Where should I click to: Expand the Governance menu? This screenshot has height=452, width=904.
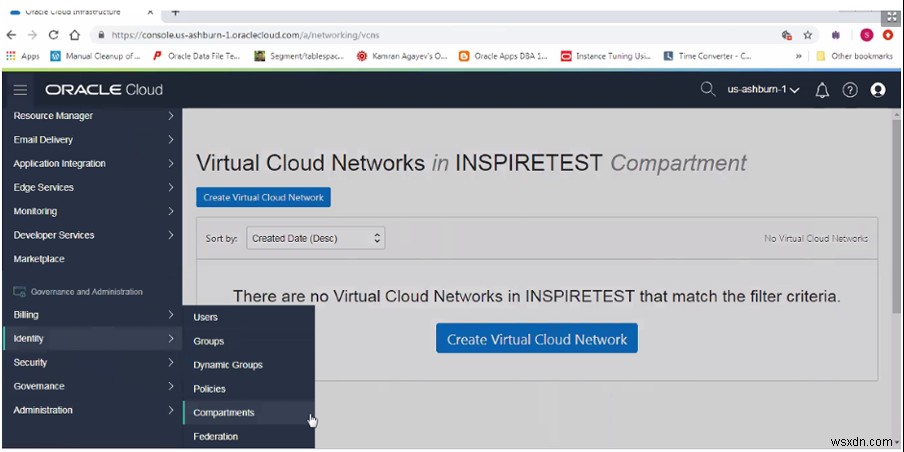92,386
